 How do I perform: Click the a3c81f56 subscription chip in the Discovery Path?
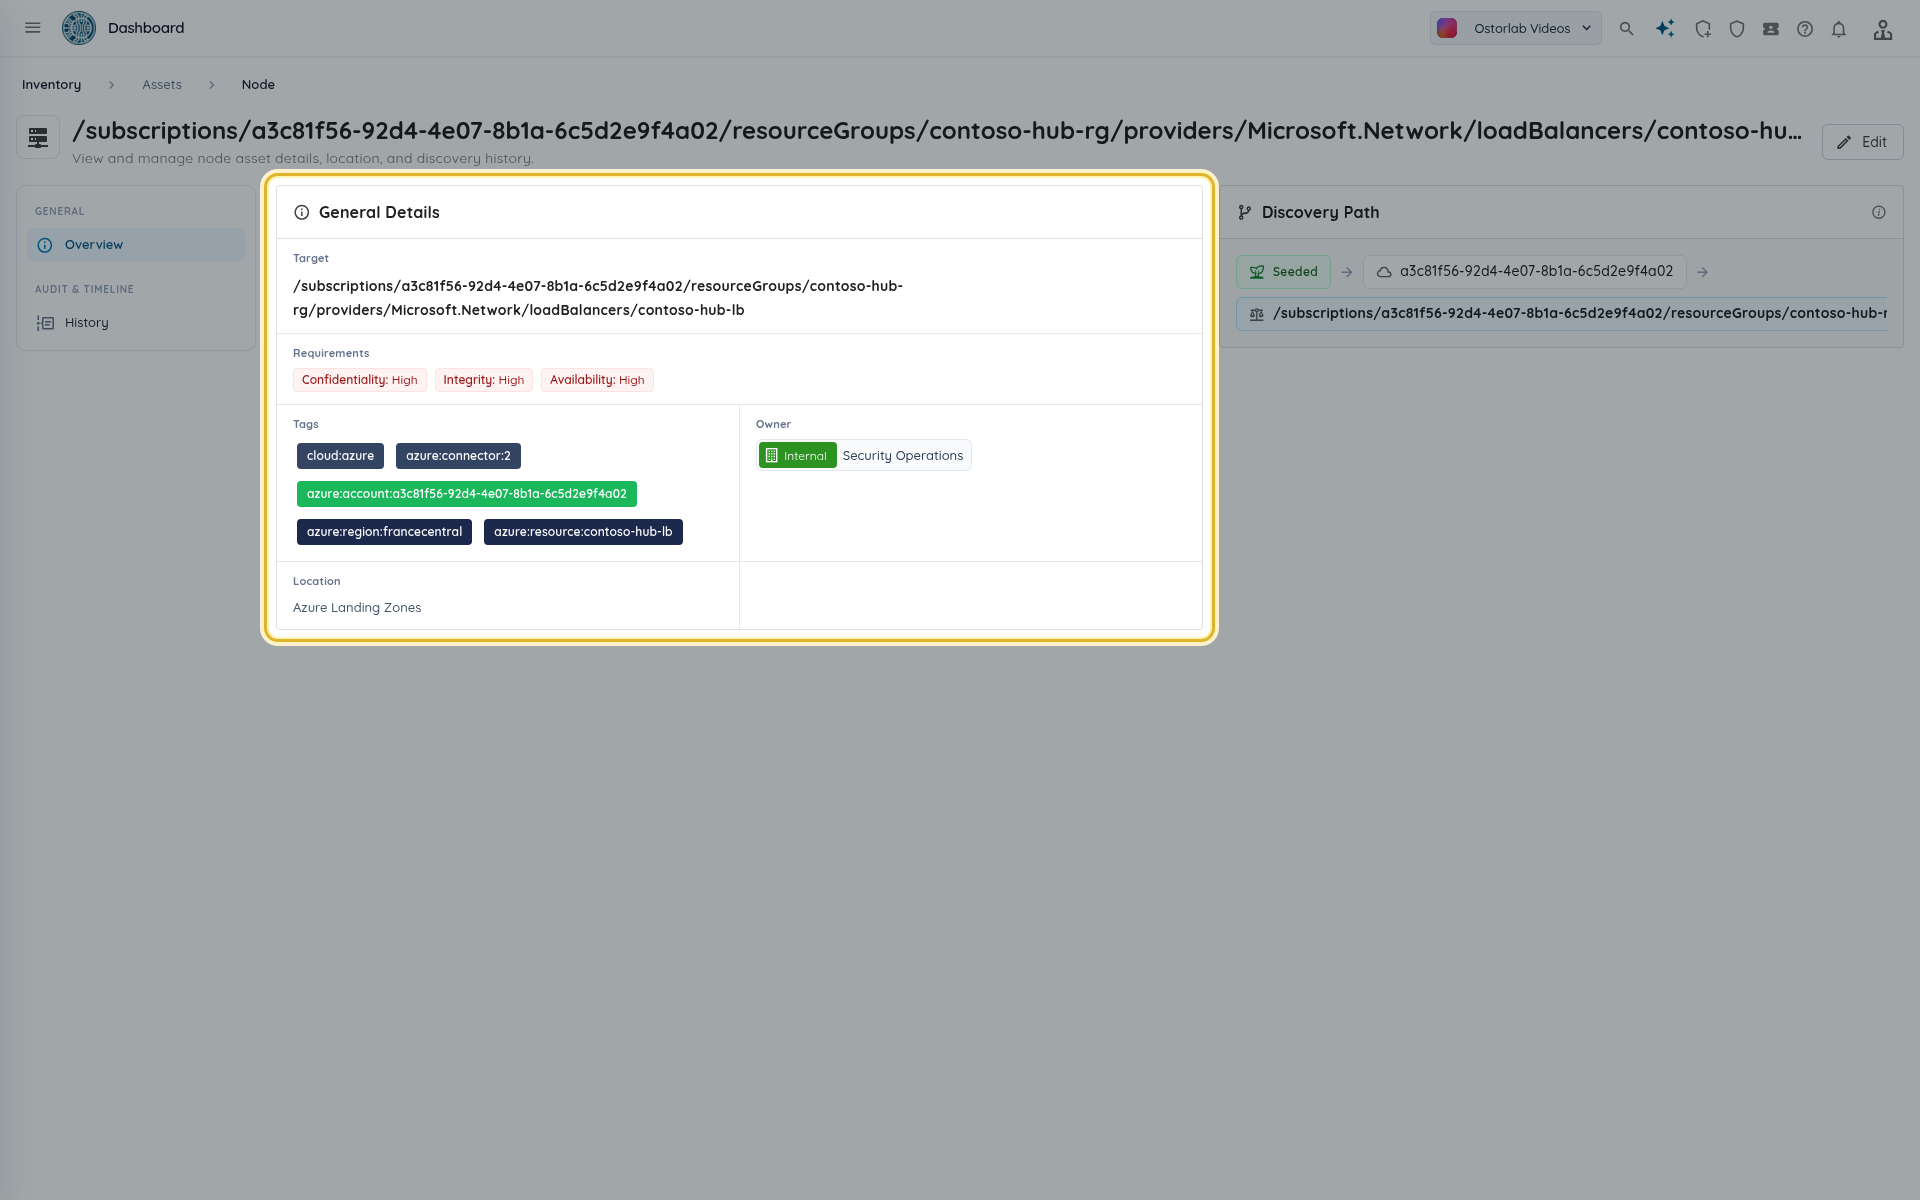[1525, 272]
